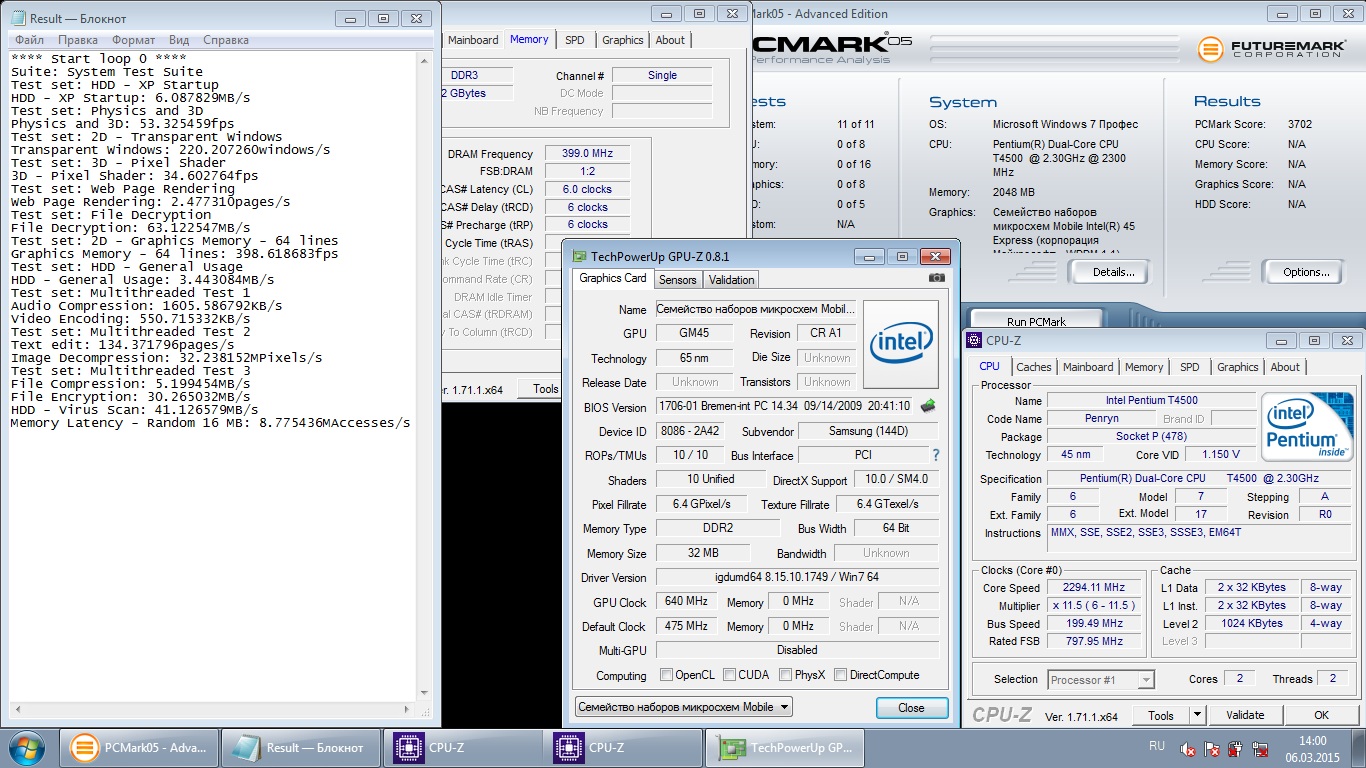Select the CPU tab in CPU-Z processor window
Image resolution: width=1366 pixels, height=768 pixels.
click(990, 366)
